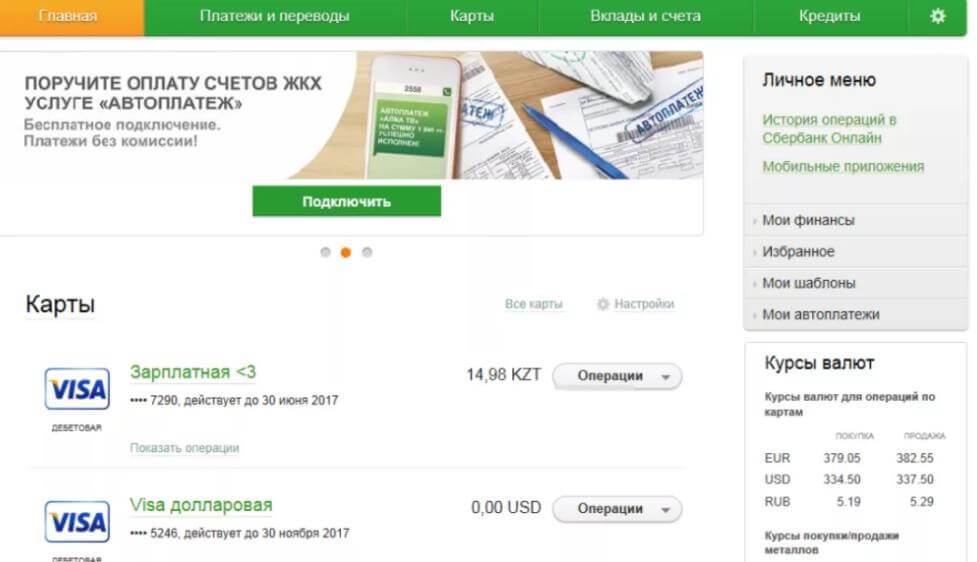This screenshot has width=977, height=562.
Task: Expand Мои автоплатежи section
Action: coord(855,315)
